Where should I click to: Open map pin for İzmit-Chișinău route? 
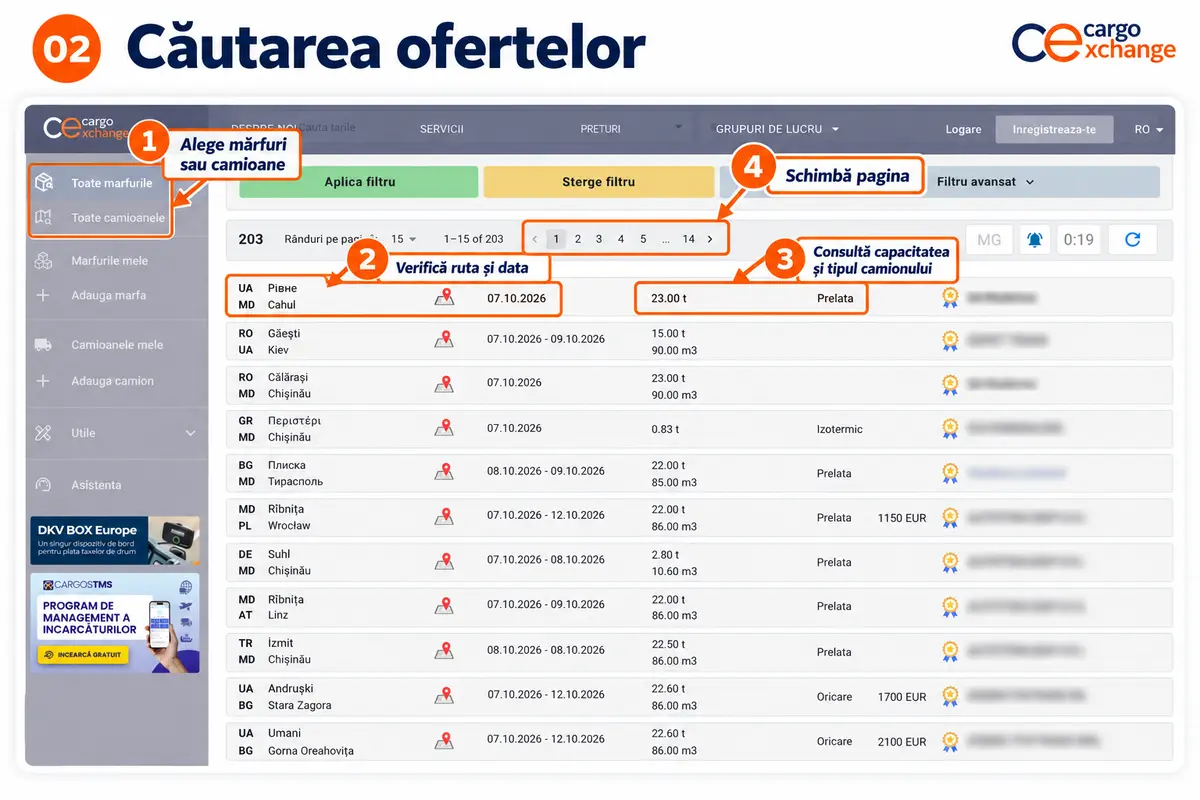[x=443, y=651]
